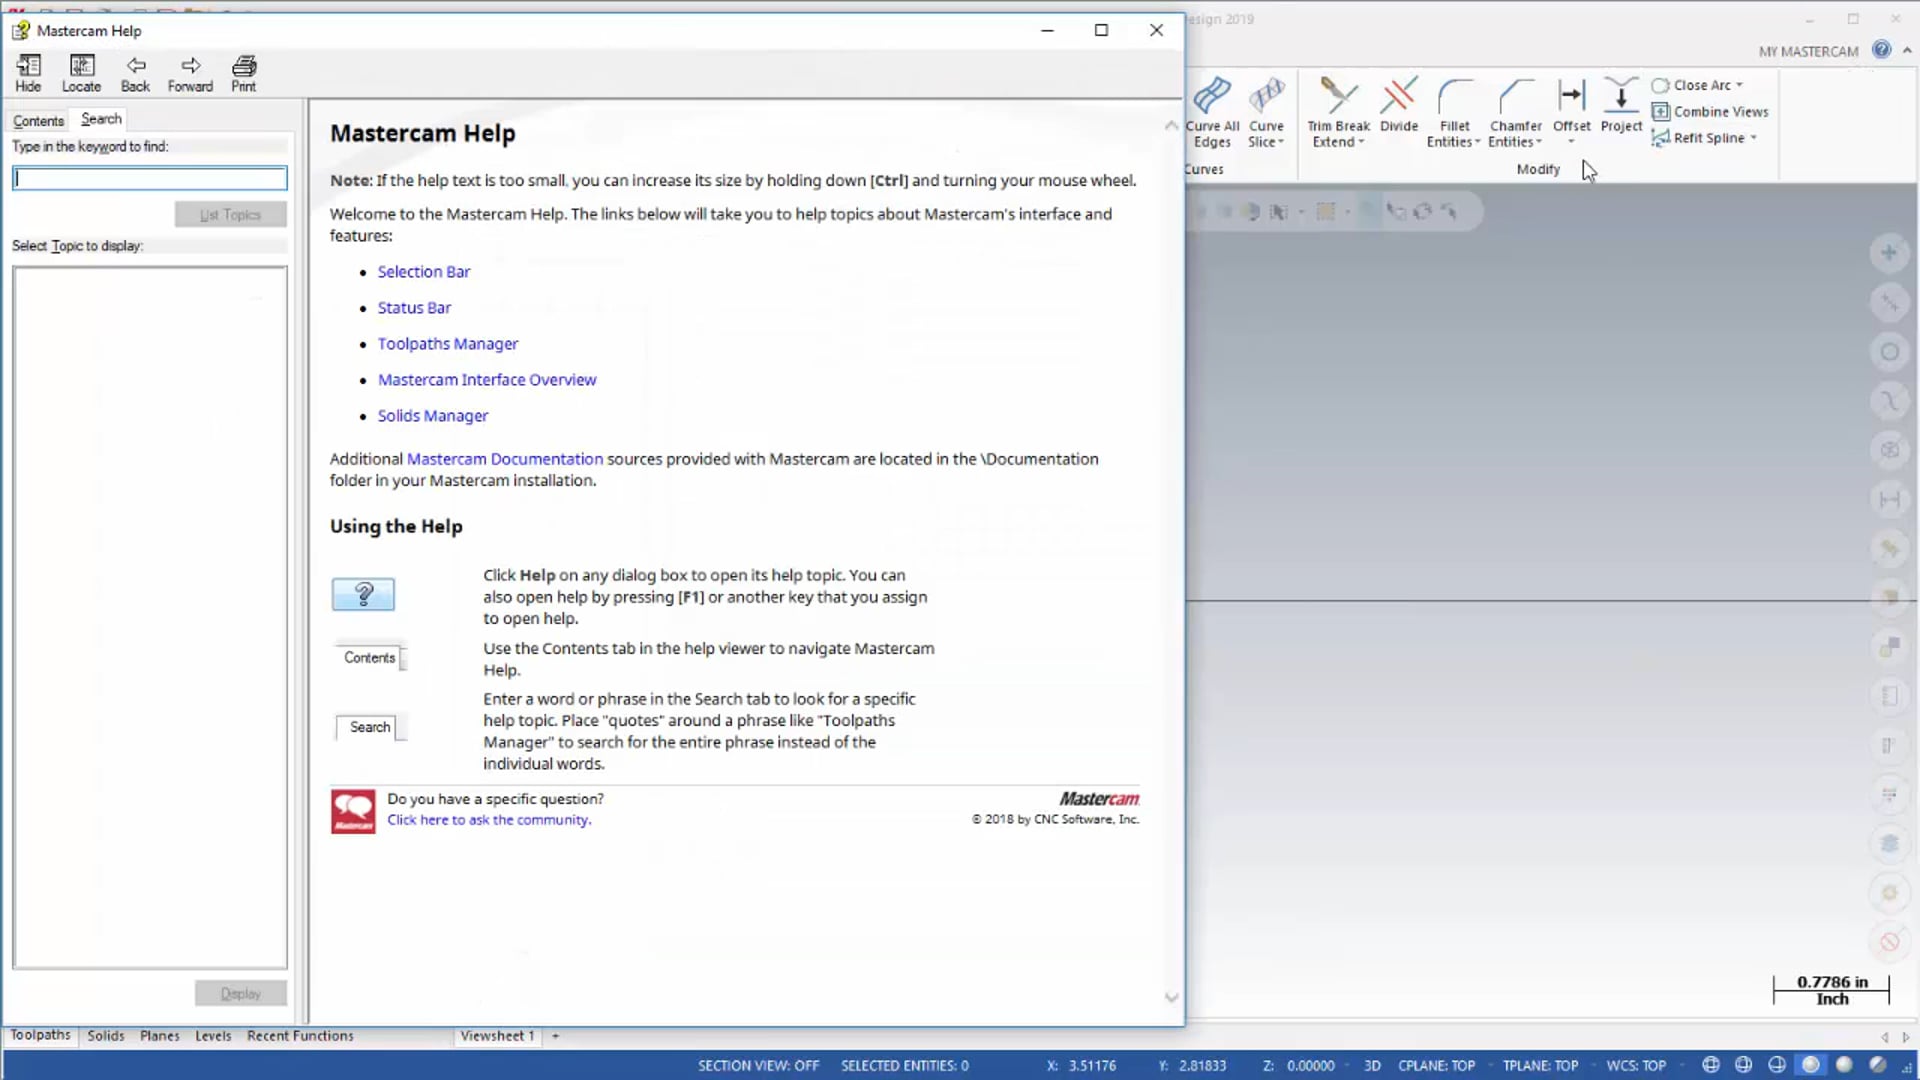Open the CPLANE: TOP selector
The width and height of the screenshot is (1920, 1080).
pyautogui.click(x=1436, y=1066)
